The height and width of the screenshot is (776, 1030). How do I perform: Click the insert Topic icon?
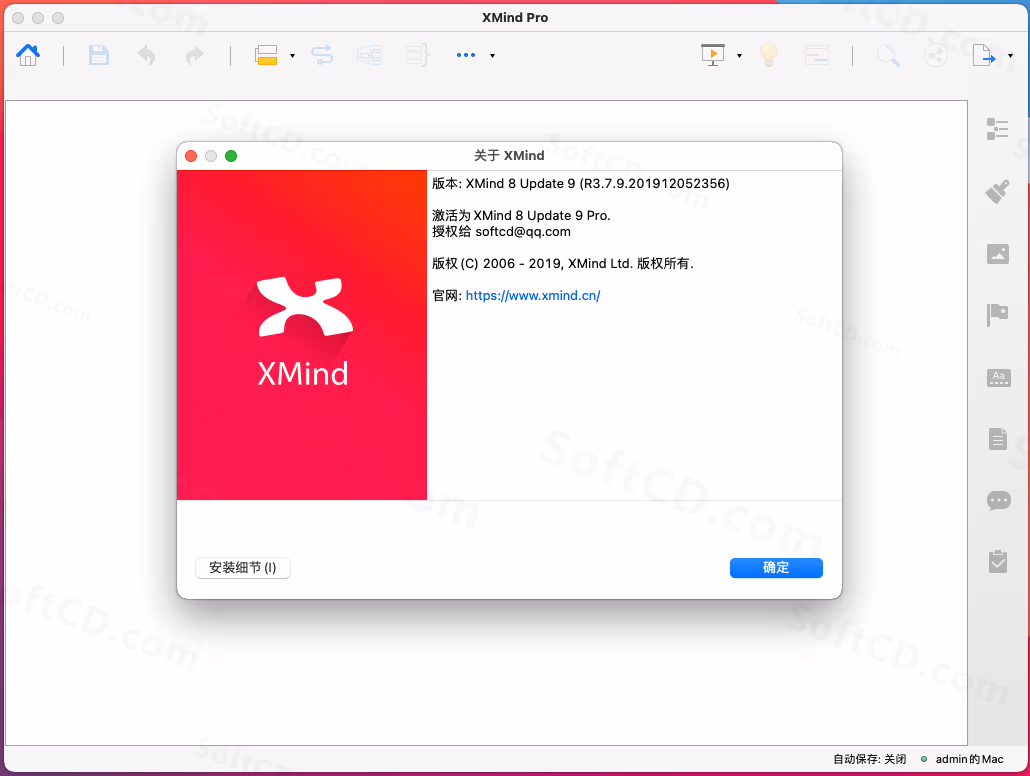coord(266,55)
